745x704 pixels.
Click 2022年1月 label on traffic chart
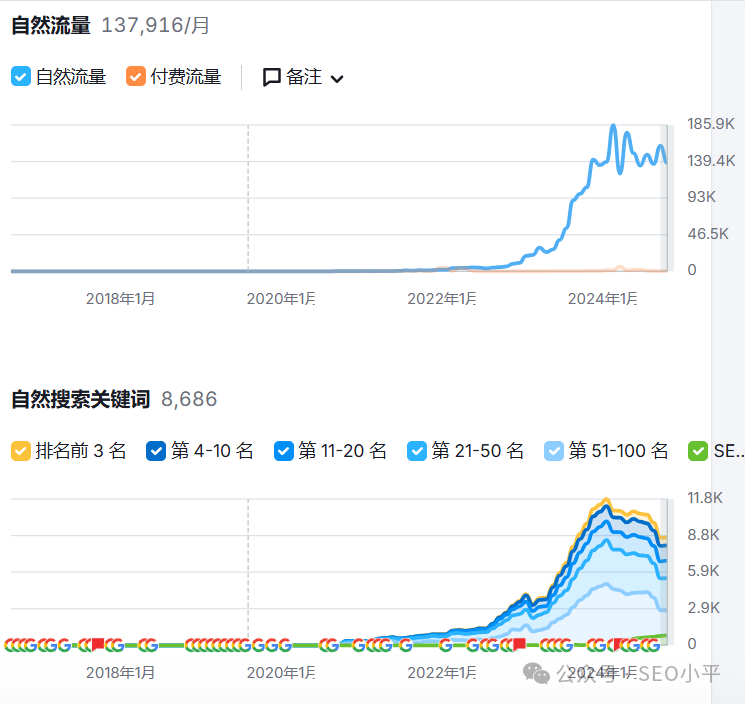pos(442,299)
